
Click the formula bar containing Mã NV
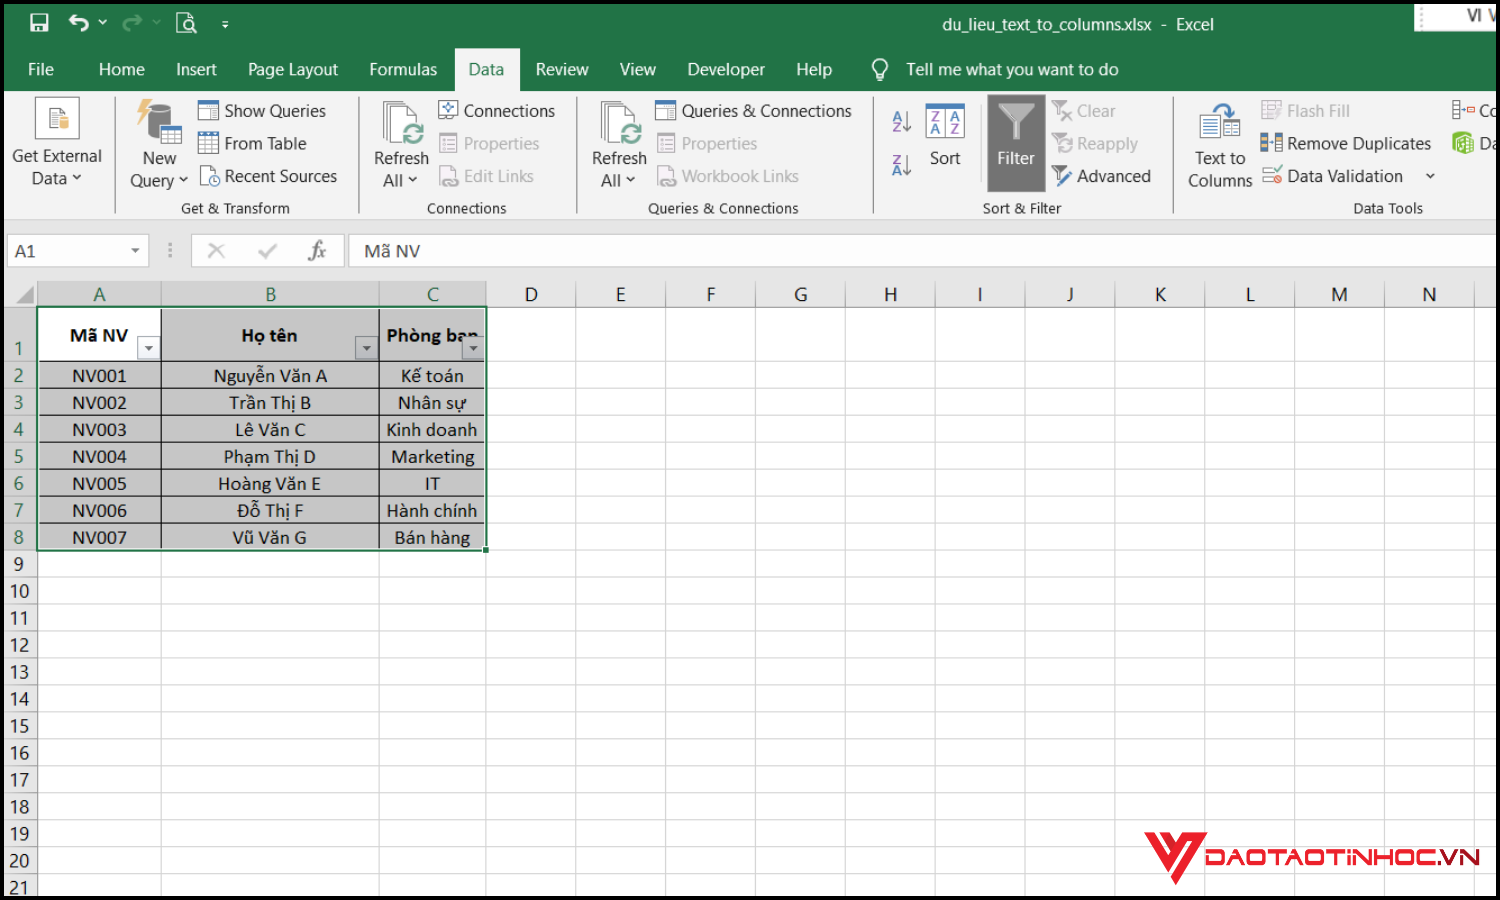click(x=920, y=251)
